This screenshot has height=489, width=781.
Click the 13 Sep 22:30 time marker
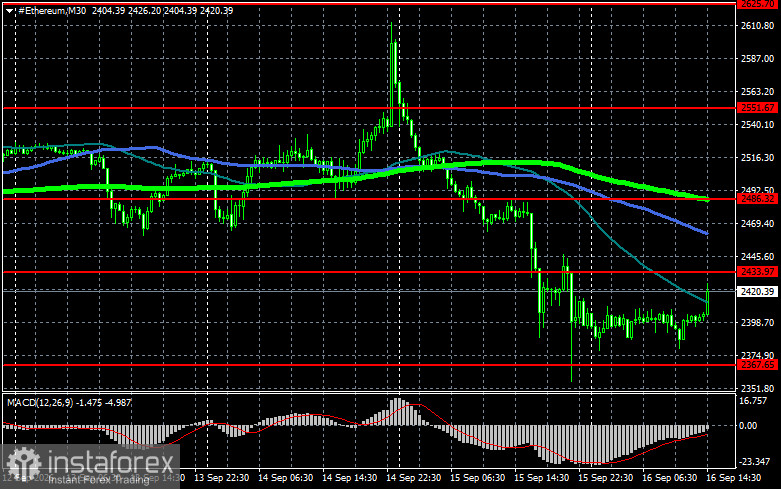point(222,478)
